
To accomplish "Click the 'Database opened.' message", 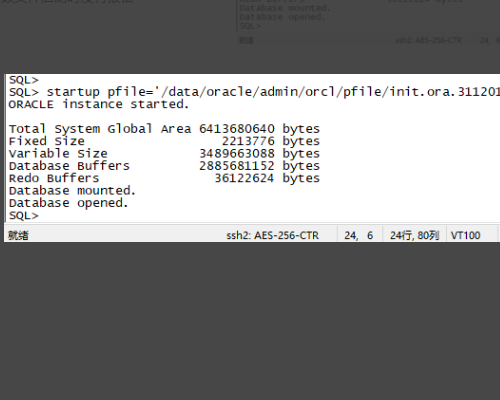I will pos(68,203).
